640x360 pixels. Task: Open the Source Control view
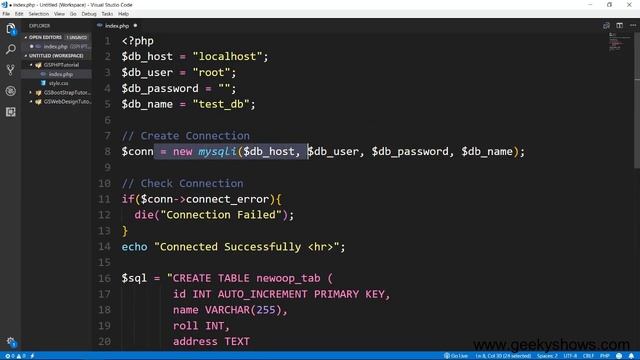[x=11, y=70]
